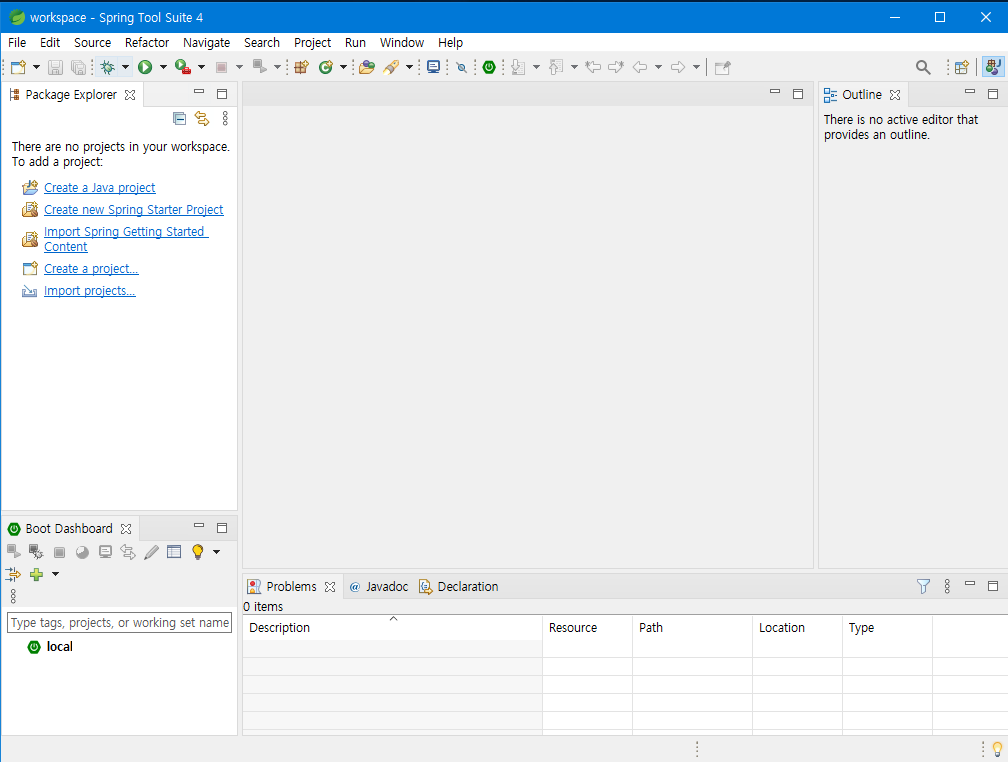
Task: Expand Boot Dashboard lightbulb dropdown arrow
Action: click(217, 552)
